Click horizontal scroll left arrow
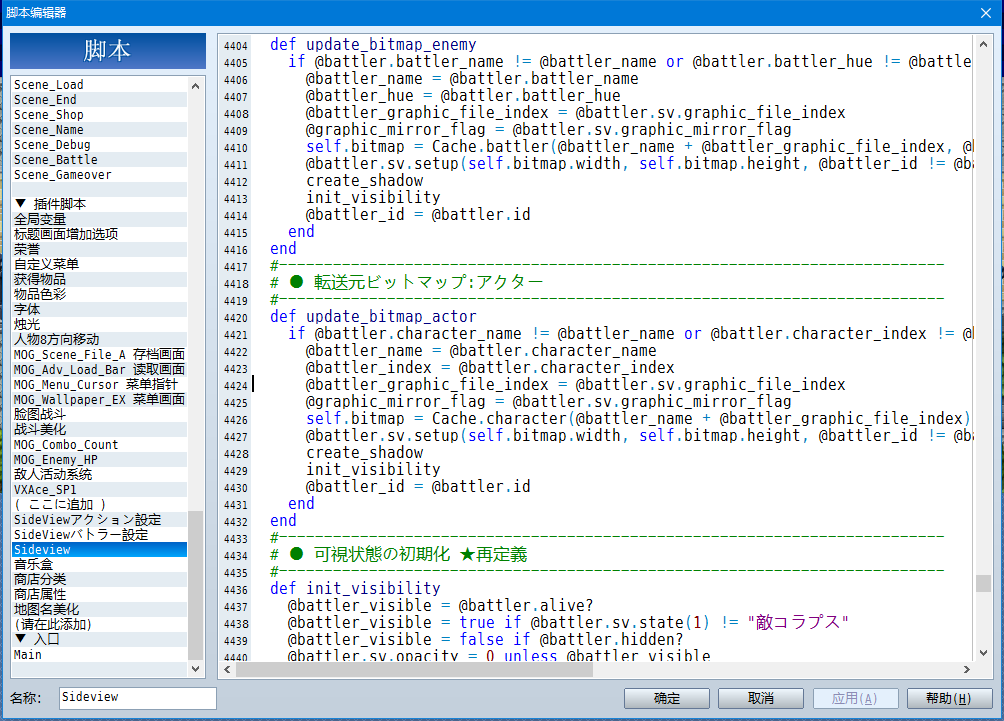Image resolution: width=1004 pixels, height=721 pixels. pyautogui.click(x=227, y=669)
